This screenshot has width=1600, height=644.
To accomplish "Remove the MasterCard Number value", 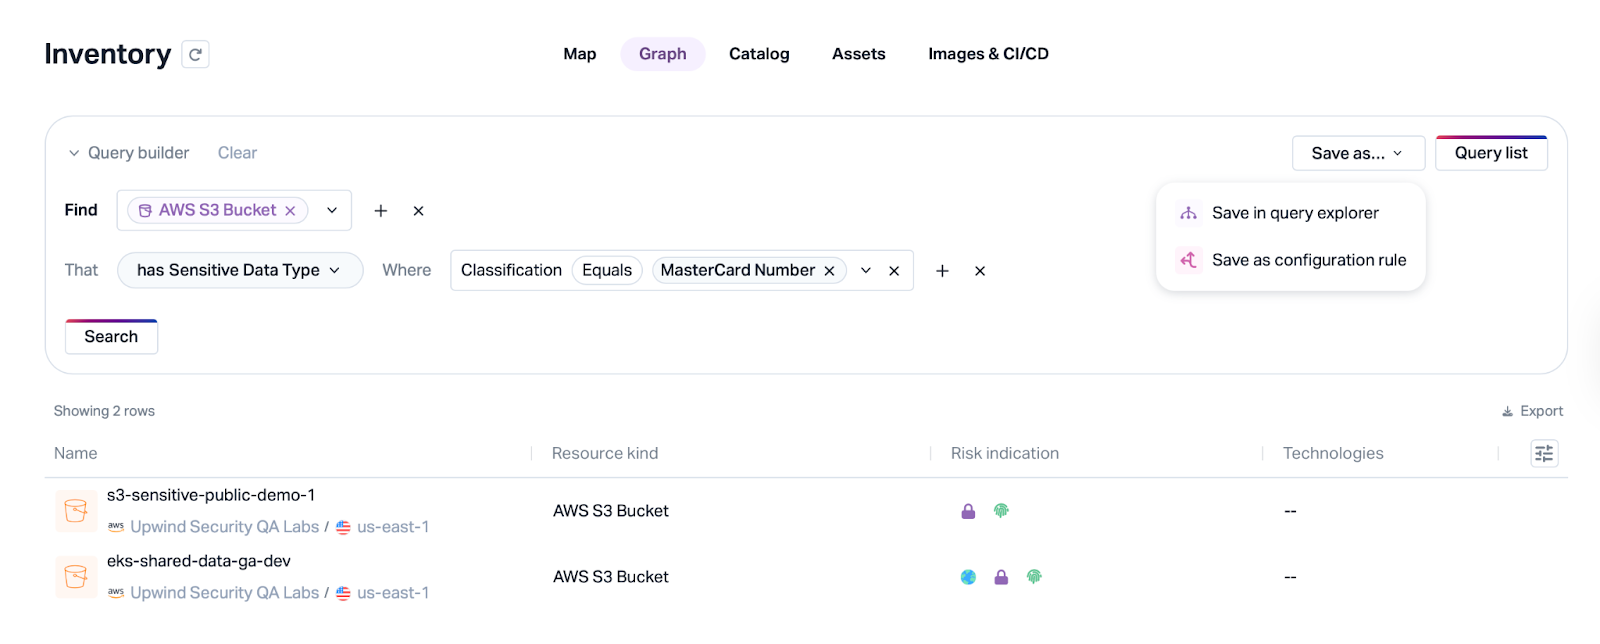I will click(x=829, y=271).
